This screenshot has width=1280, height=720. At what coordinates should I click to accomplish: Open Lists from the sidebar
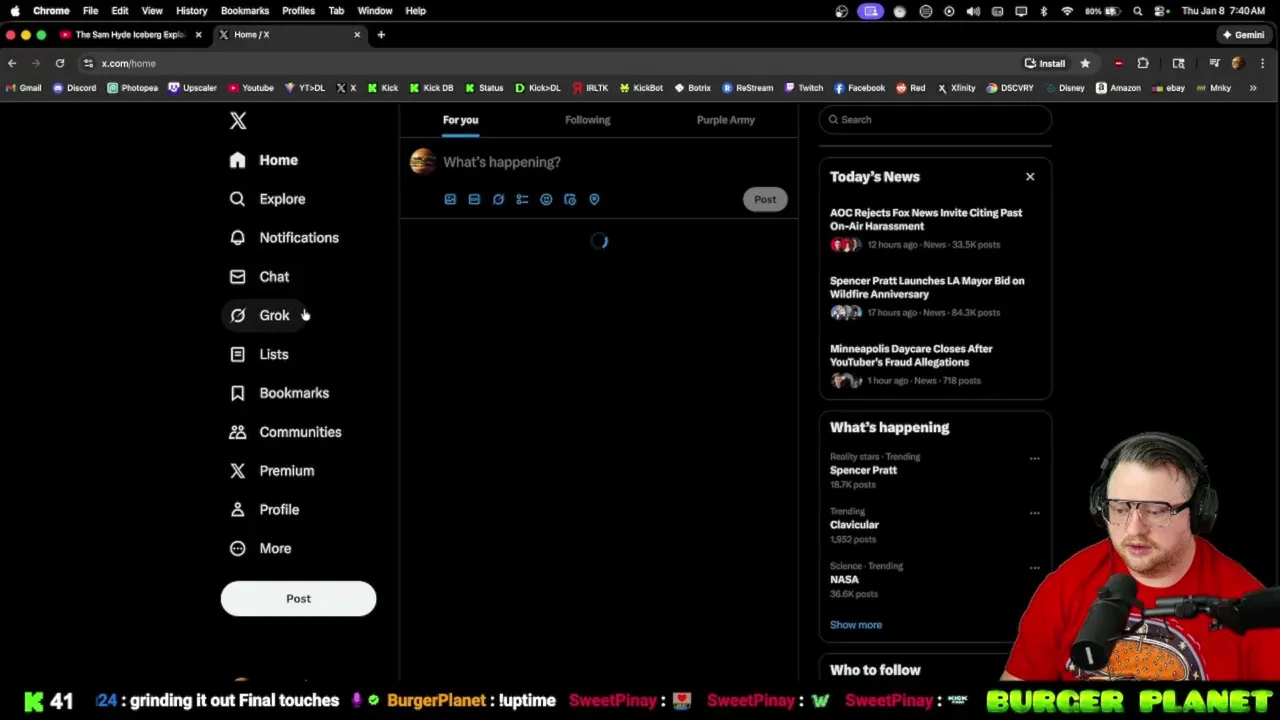click(x=260, y=354)
